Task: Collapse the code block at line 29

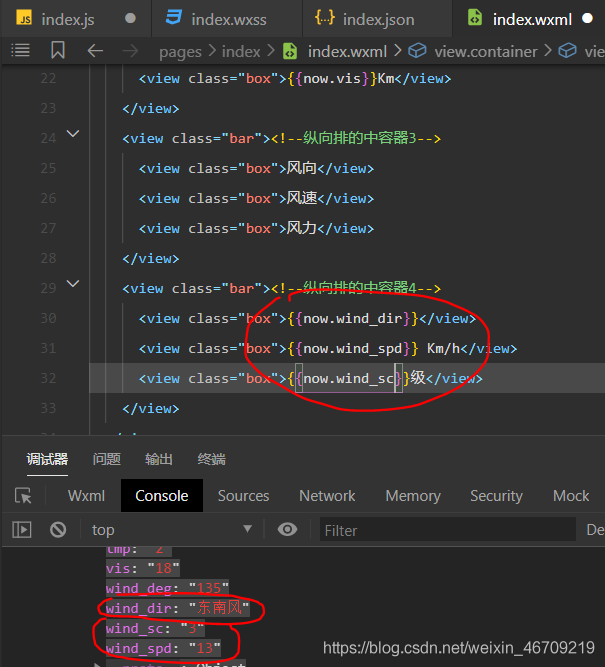Action: [x=73, y=284]
